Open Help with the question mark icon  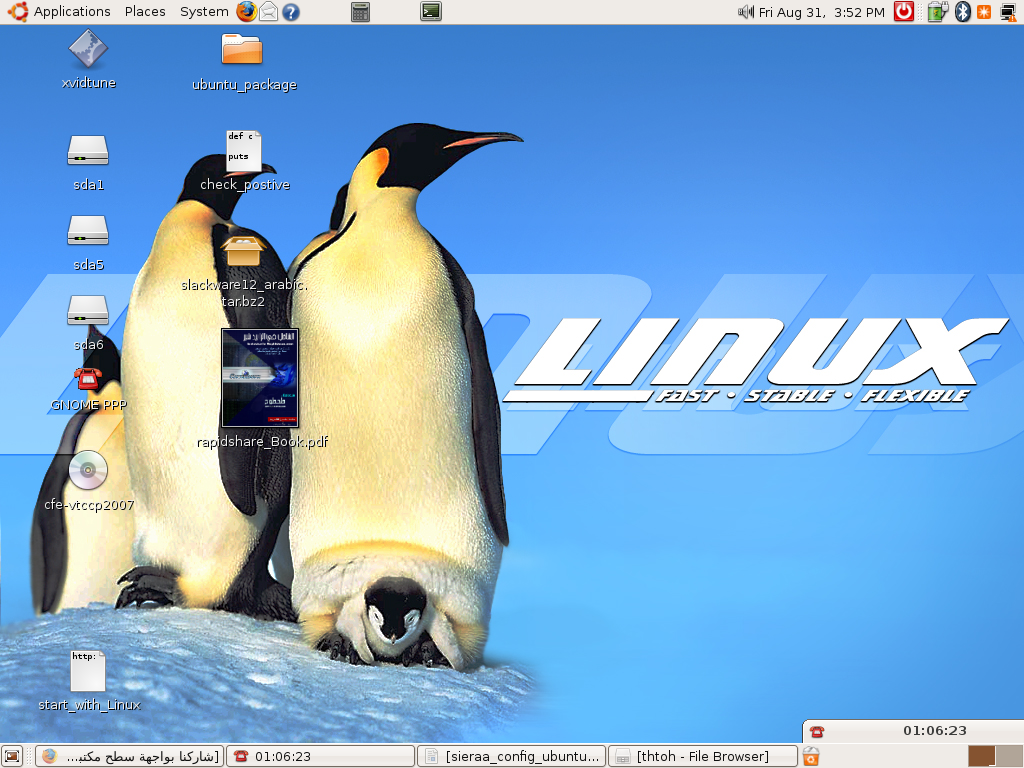(291, 12)
